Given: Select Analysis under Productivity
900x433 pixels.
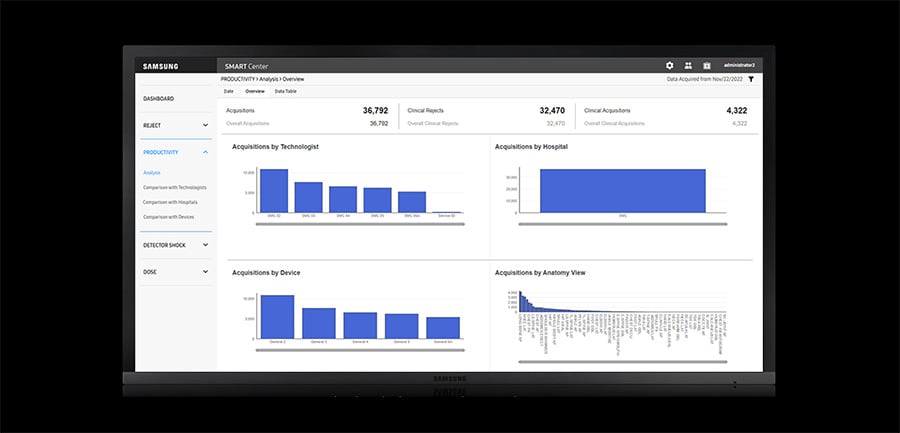Looking at the screenshot, I should (x=152, y=173).
